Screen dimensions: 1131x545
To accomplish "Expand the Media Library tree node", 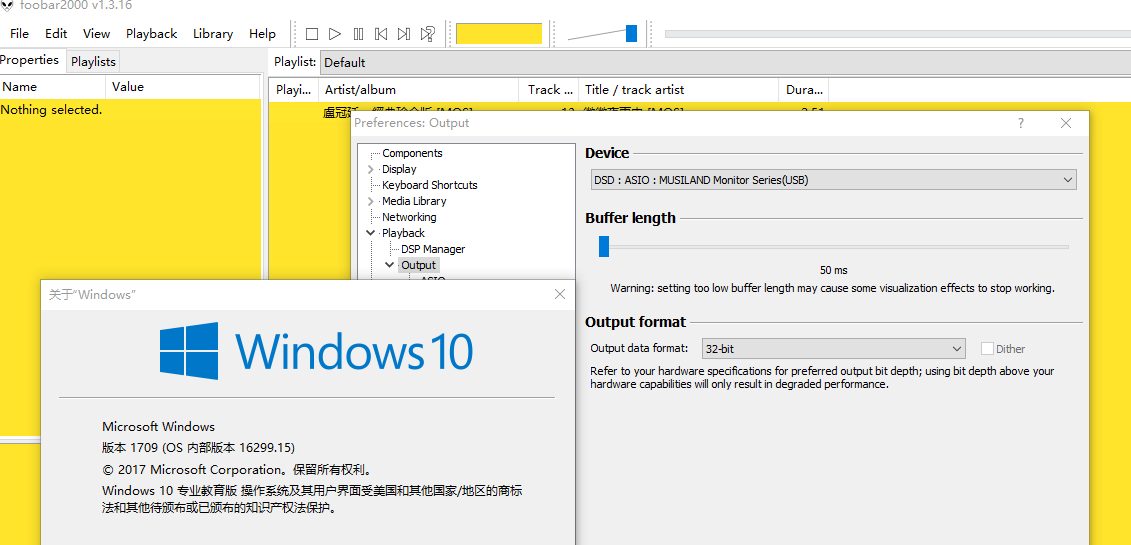I will click(371, 202).
